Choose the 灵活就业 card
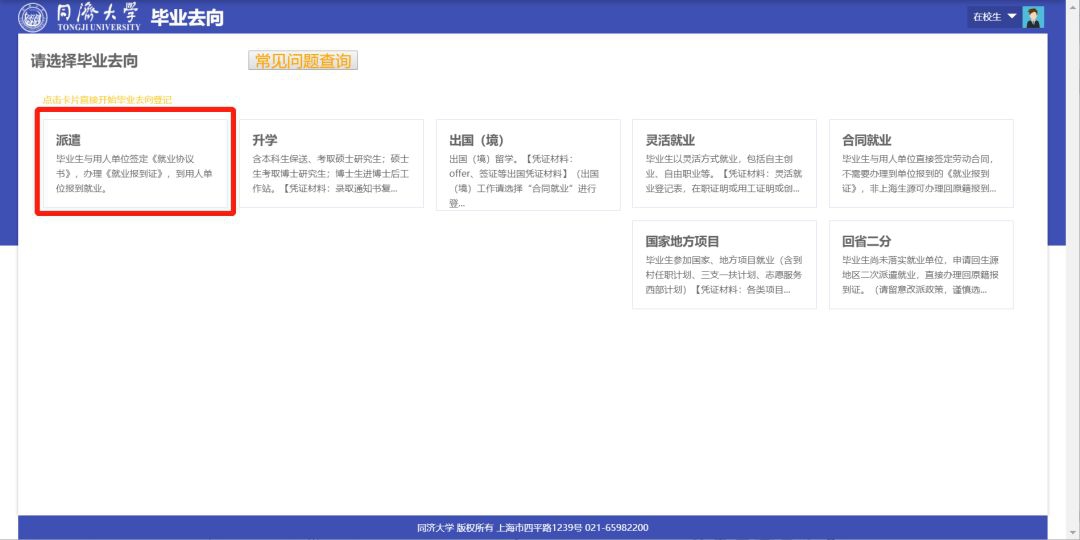This screenshot has height=540, width=1080. (724, 163)
